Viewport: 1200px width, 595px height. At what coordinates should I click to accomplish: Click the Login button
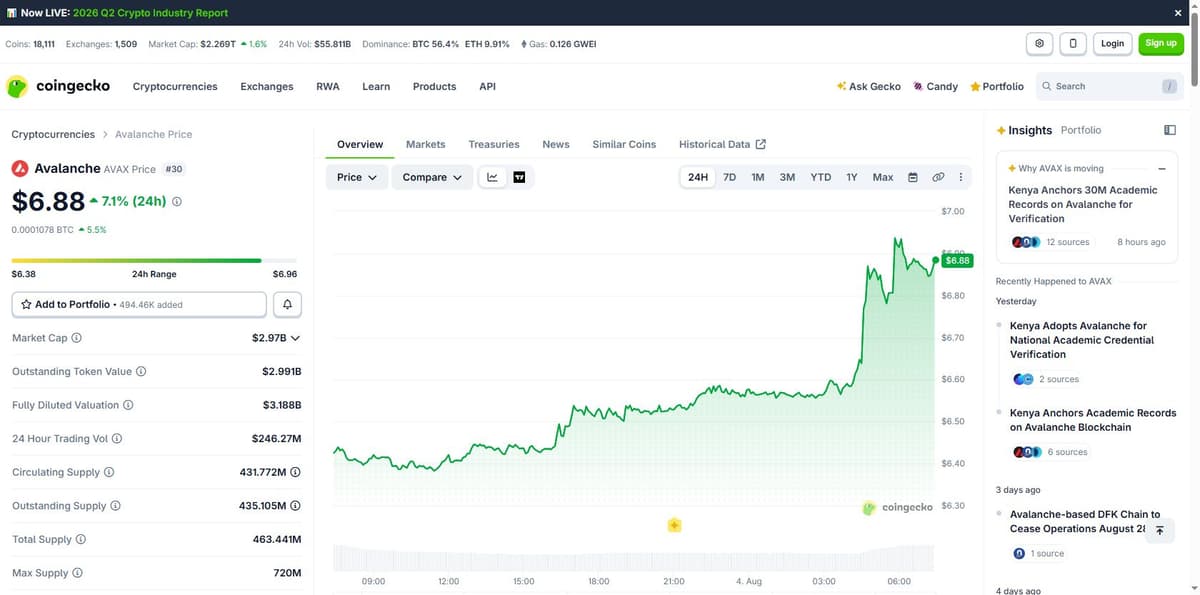[x=1112, y=43]
